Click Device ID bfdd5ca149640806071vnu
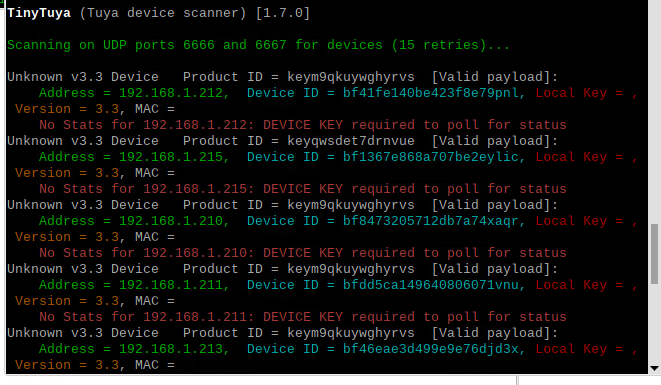 click(431, 285)
